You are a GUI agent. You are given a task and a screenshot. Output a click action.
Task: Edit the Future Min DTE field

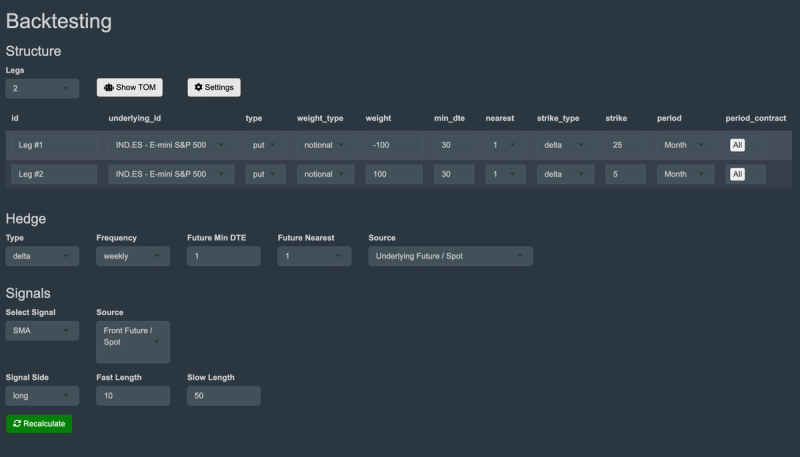click(223, 256)
